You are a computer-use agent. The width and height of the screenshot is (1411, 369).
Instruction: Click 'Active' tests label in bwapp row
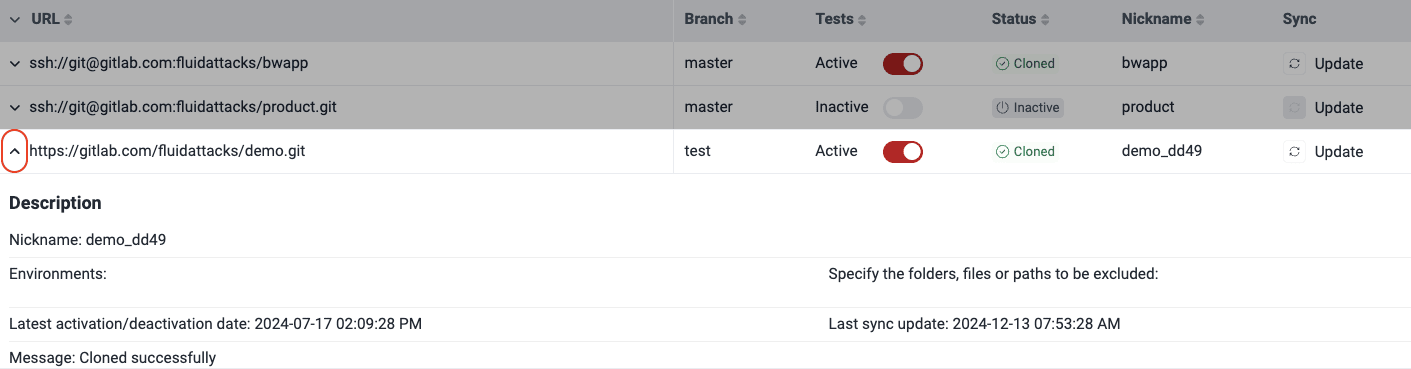(837, 63)
